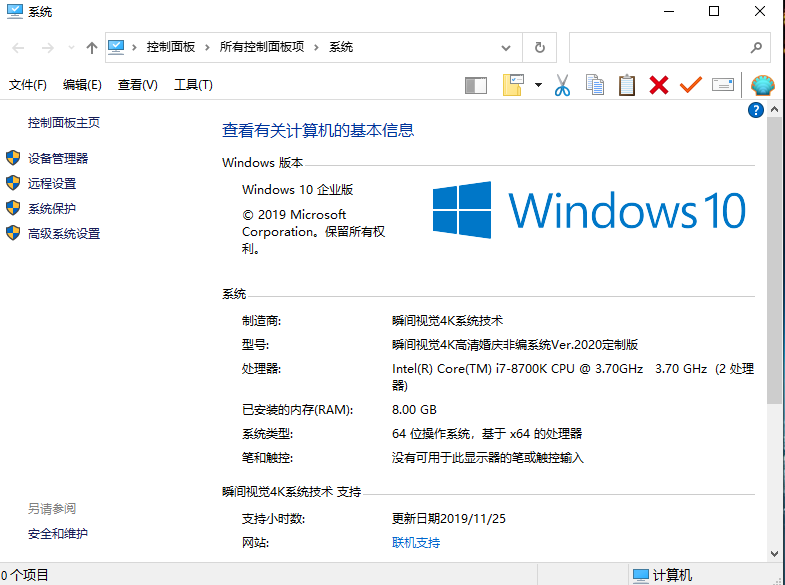Click '没有可用于此显示器的笔或触控输入' text
The width and height of the screenshot is (785, 585).
click(488, 458)
